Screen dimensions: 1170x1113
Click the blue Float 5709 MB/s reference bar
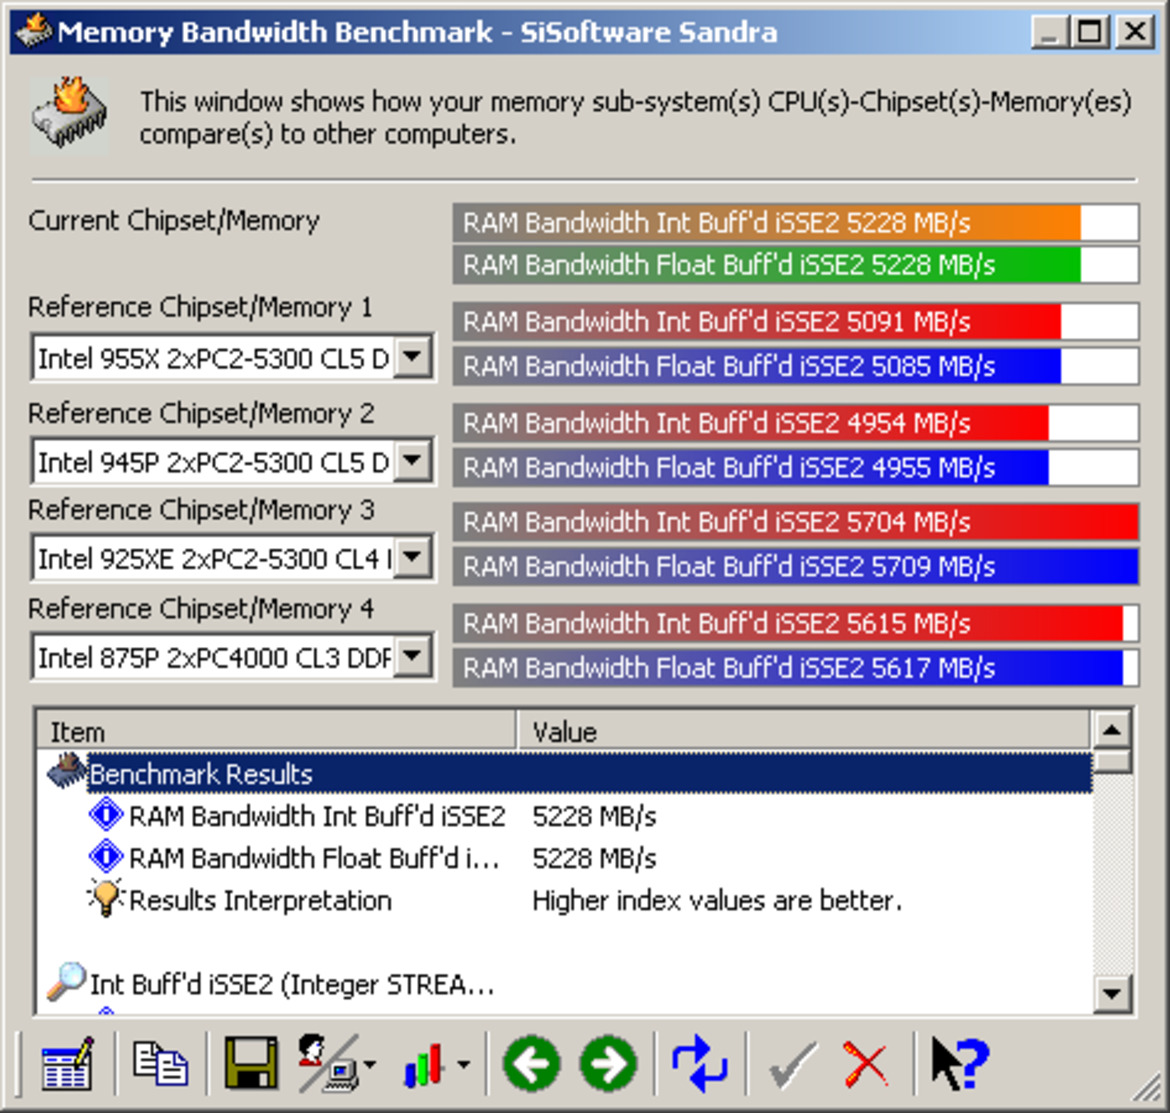click(x=795, y=566)
